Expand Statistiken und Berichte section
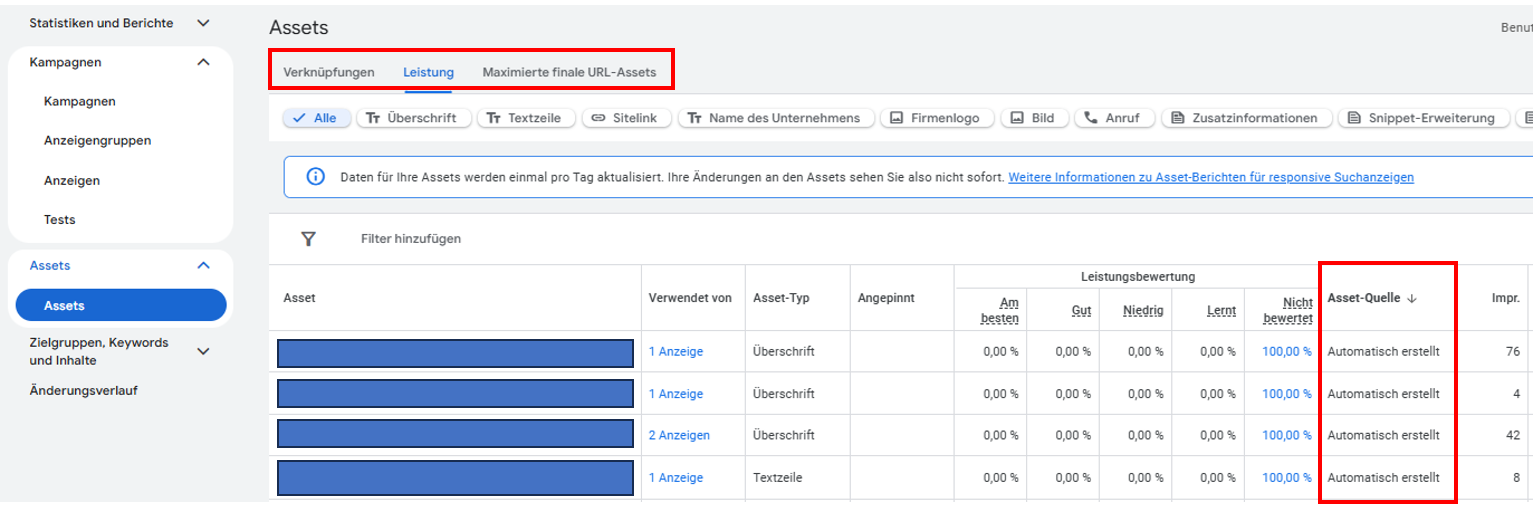Viewport: 1533px width, 507px height. [x=204, y=23]
